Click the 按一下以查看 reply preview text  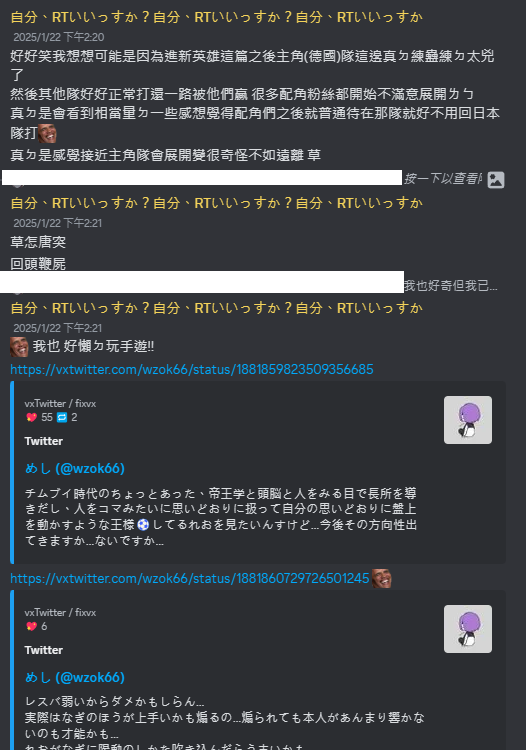click(x=443, y=178)
